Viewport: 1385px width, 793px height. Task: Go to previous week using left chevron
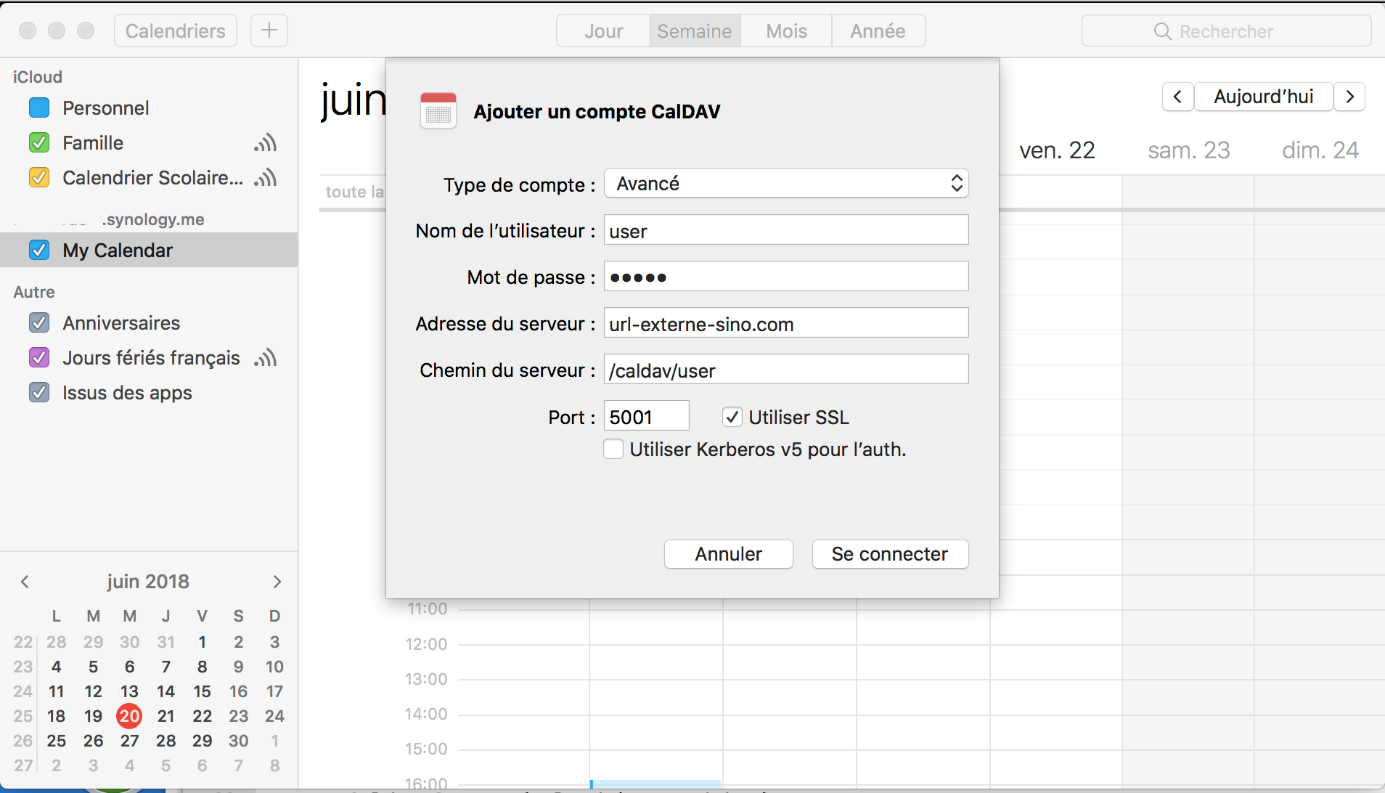pyautogui.click(x=1177, y=97)
